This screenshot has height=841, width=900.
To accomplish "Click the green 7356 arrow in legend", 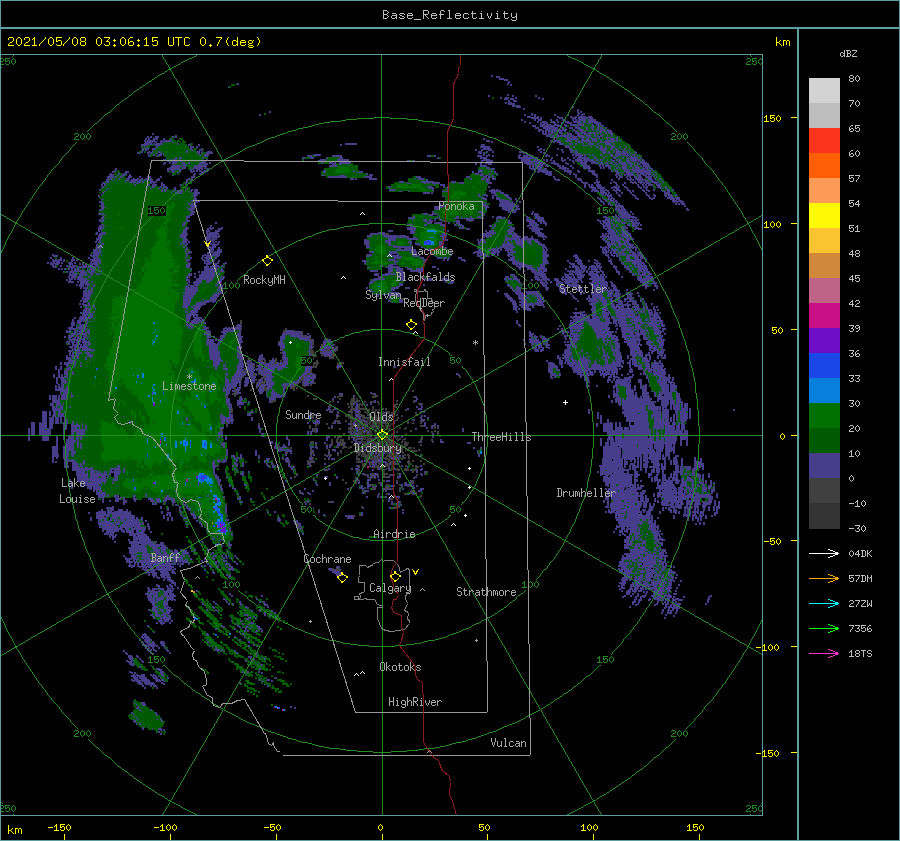I will 824,629.
